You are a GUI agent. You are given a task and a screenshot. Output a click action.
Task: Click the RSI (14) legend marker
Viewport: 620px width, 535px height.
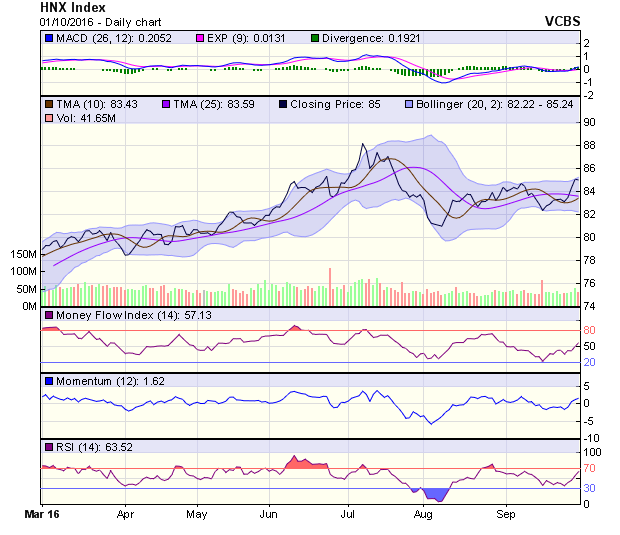tap(48, 446)
